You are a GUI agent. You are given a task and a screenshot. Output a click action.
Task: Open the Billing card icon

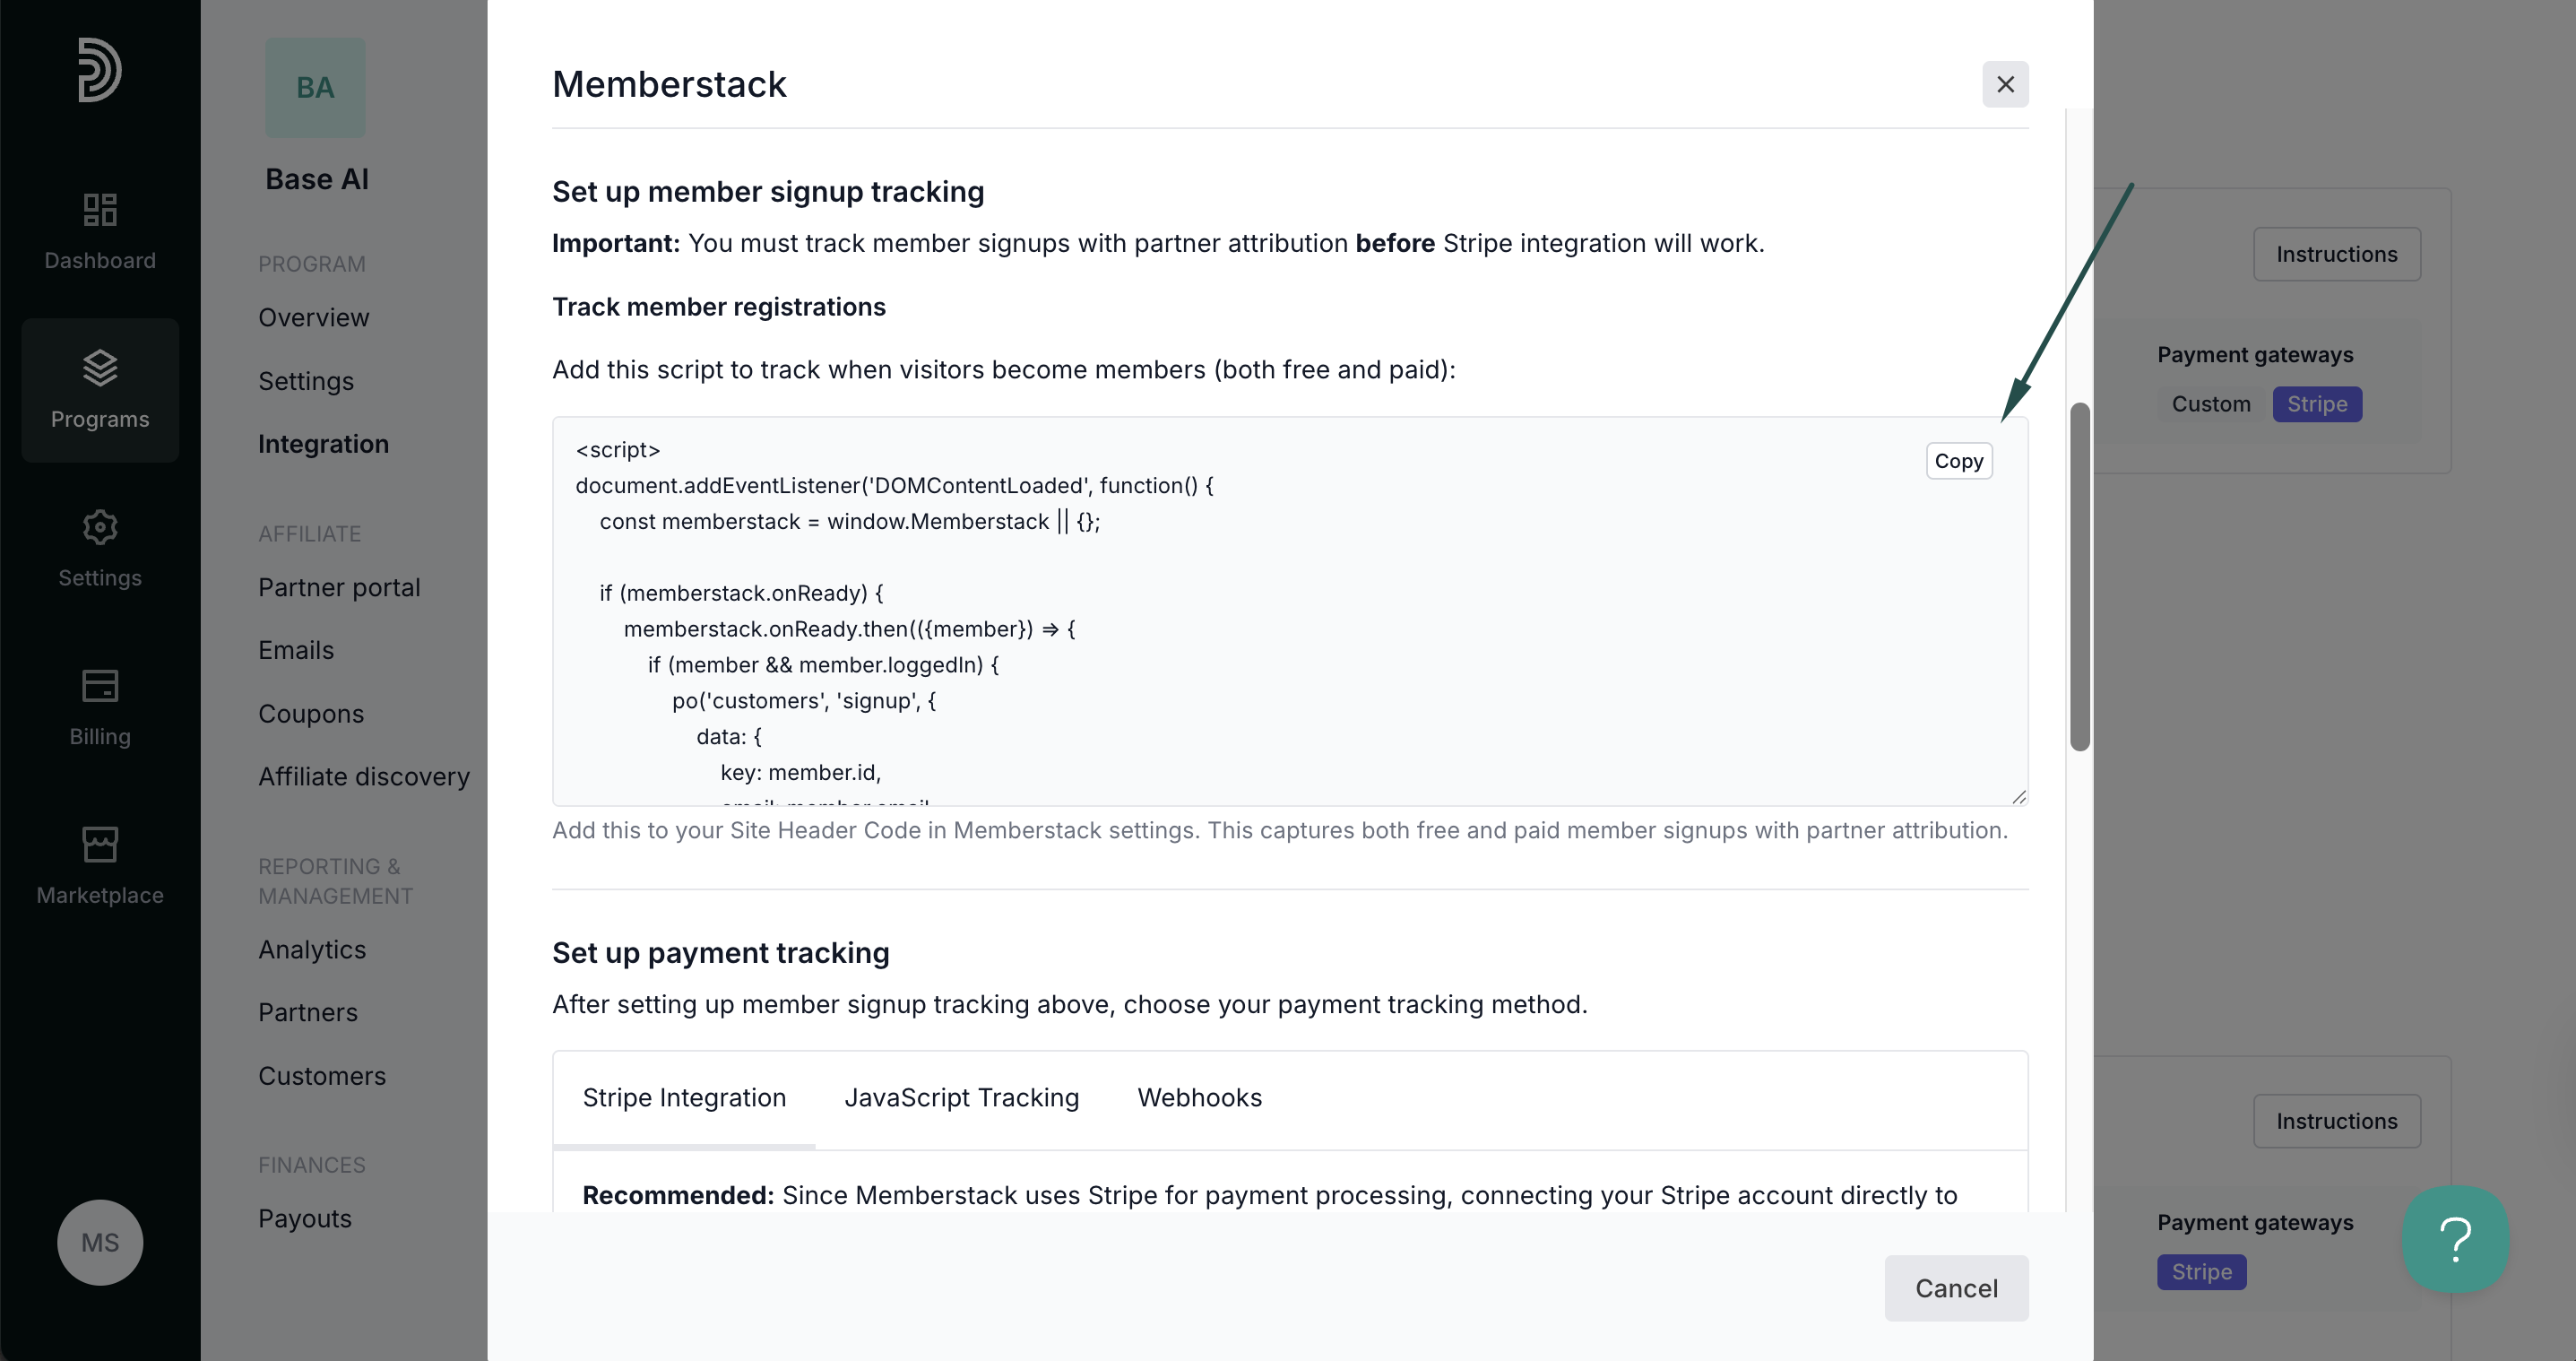coord(100,686)
